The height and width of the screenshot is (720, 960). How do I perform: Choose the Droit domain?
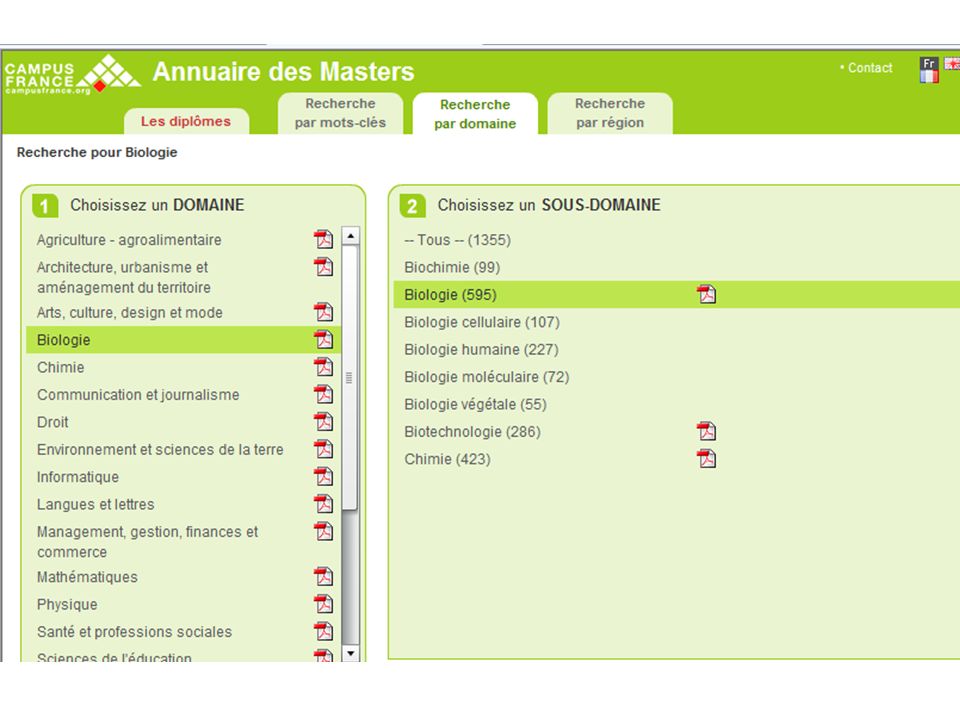pyautogui.click(x=53, y=422)
